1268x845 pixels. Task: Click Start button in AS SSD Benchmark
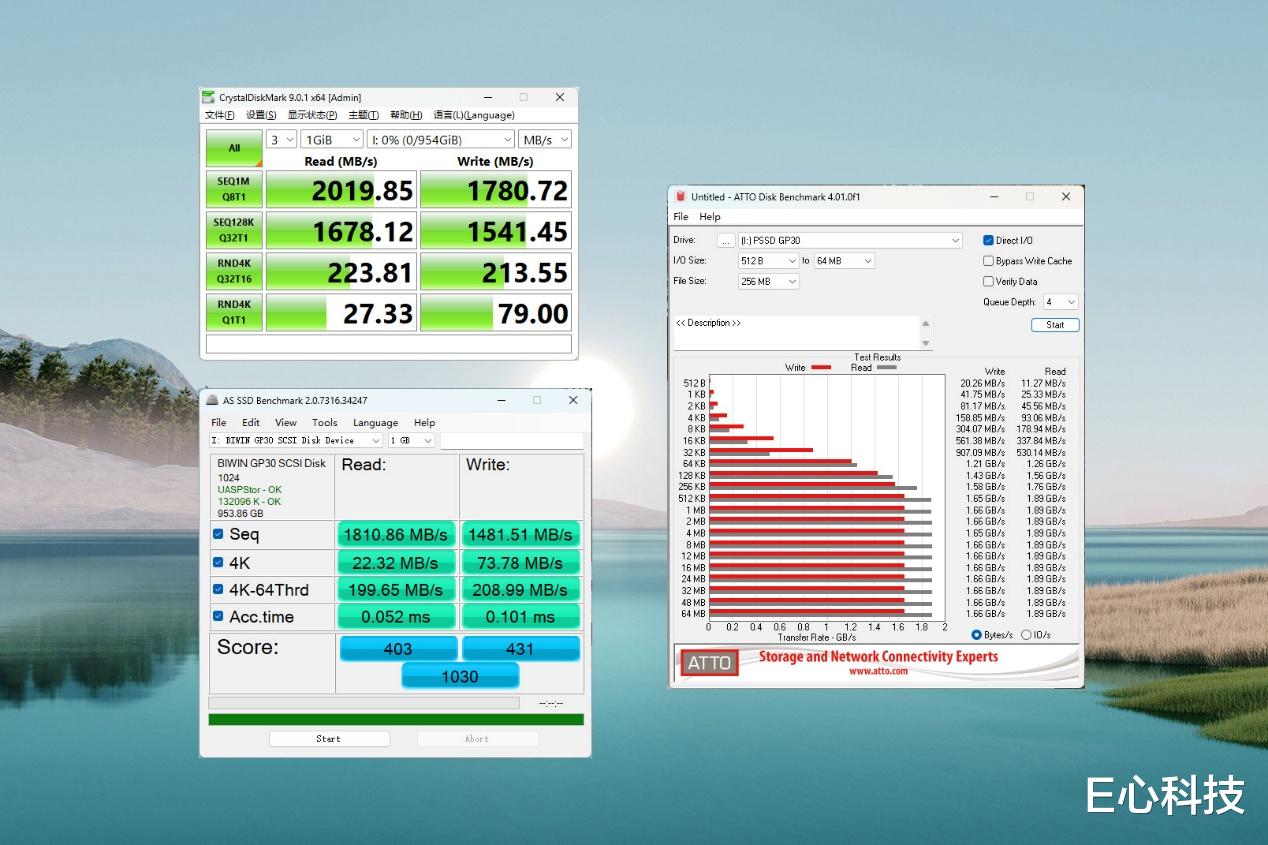(x=329, y=739)
